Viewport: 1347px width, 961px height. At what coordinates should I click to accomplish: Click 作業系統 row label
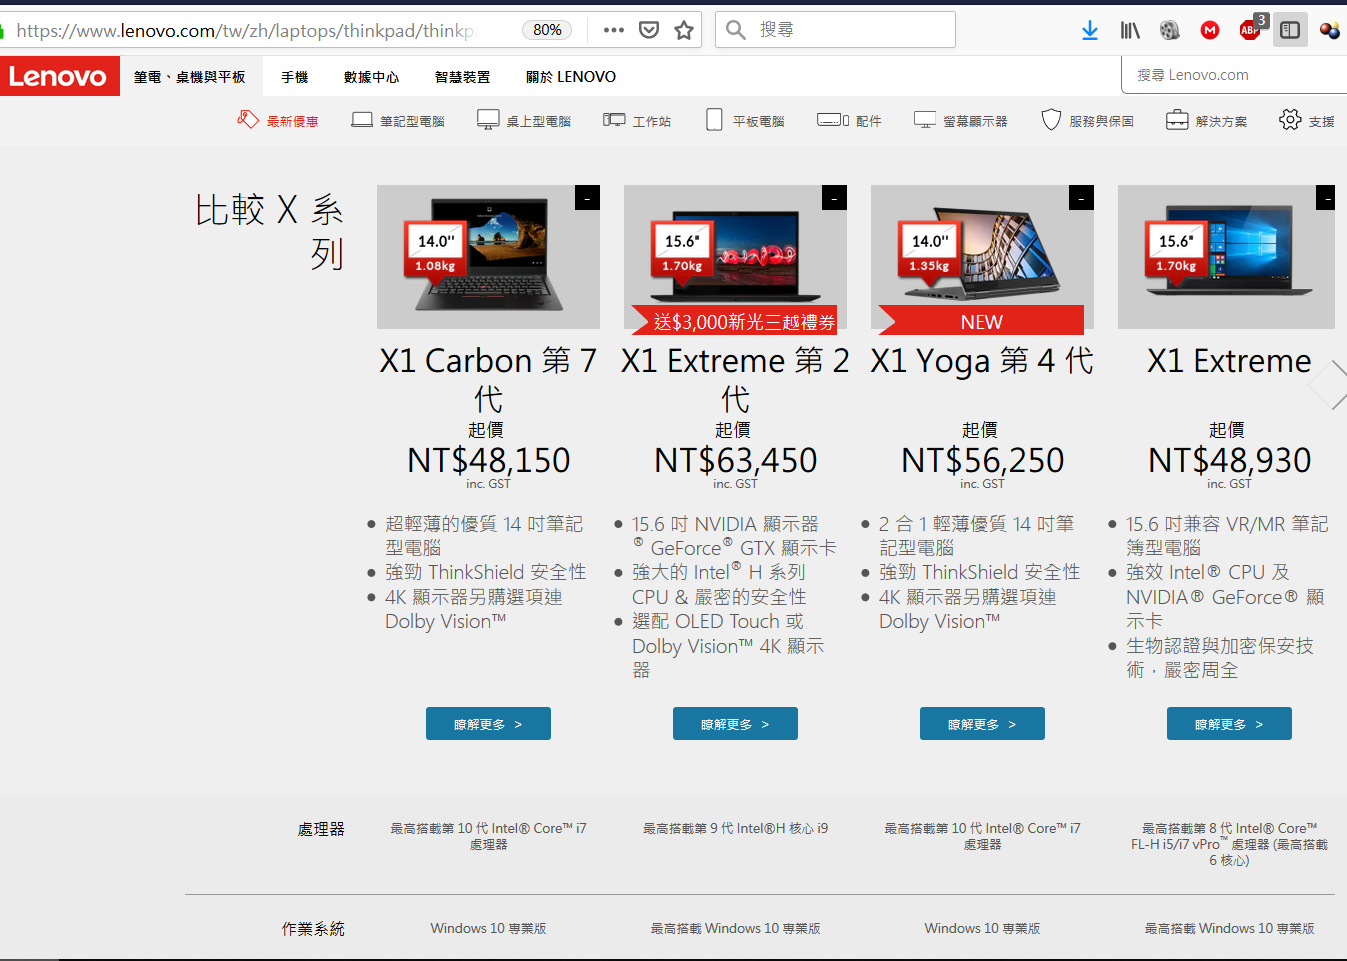pyautogui.click(x=313, y=929)
